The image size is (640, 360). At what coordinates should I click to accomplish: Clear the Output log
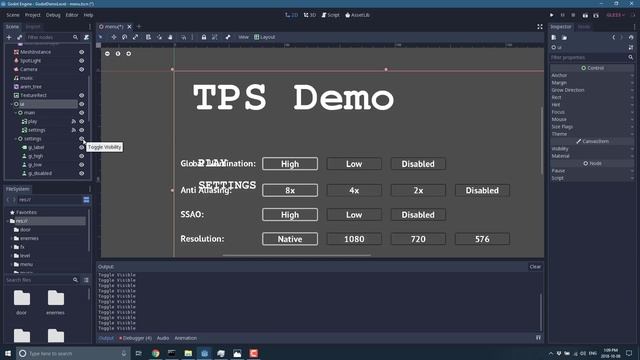[535, 267]
